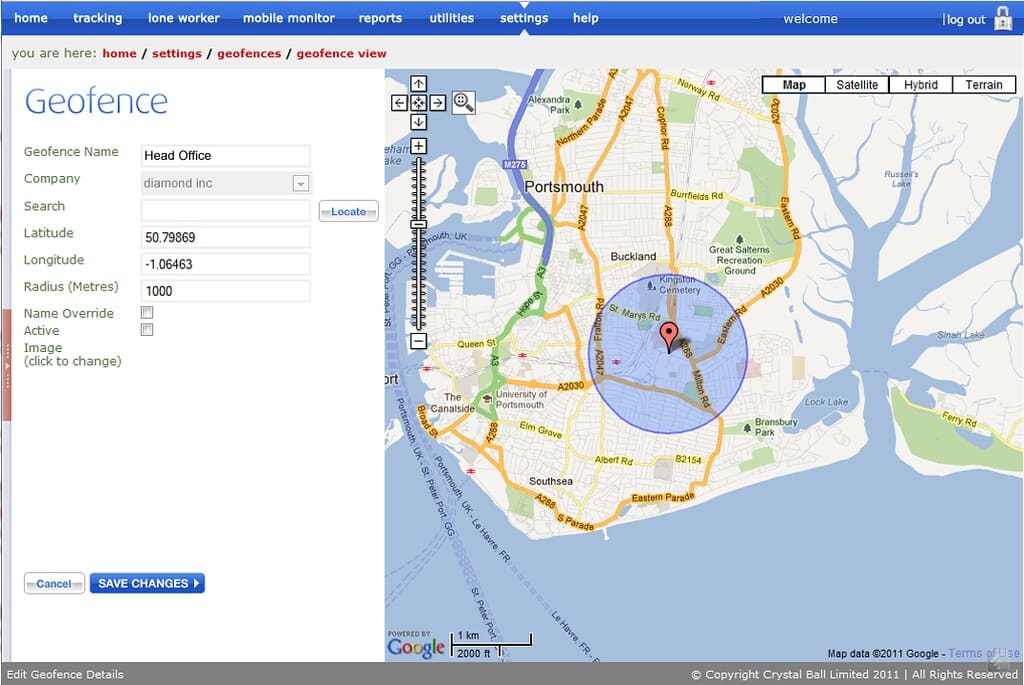Open the help menu

(x=586, y=18)
